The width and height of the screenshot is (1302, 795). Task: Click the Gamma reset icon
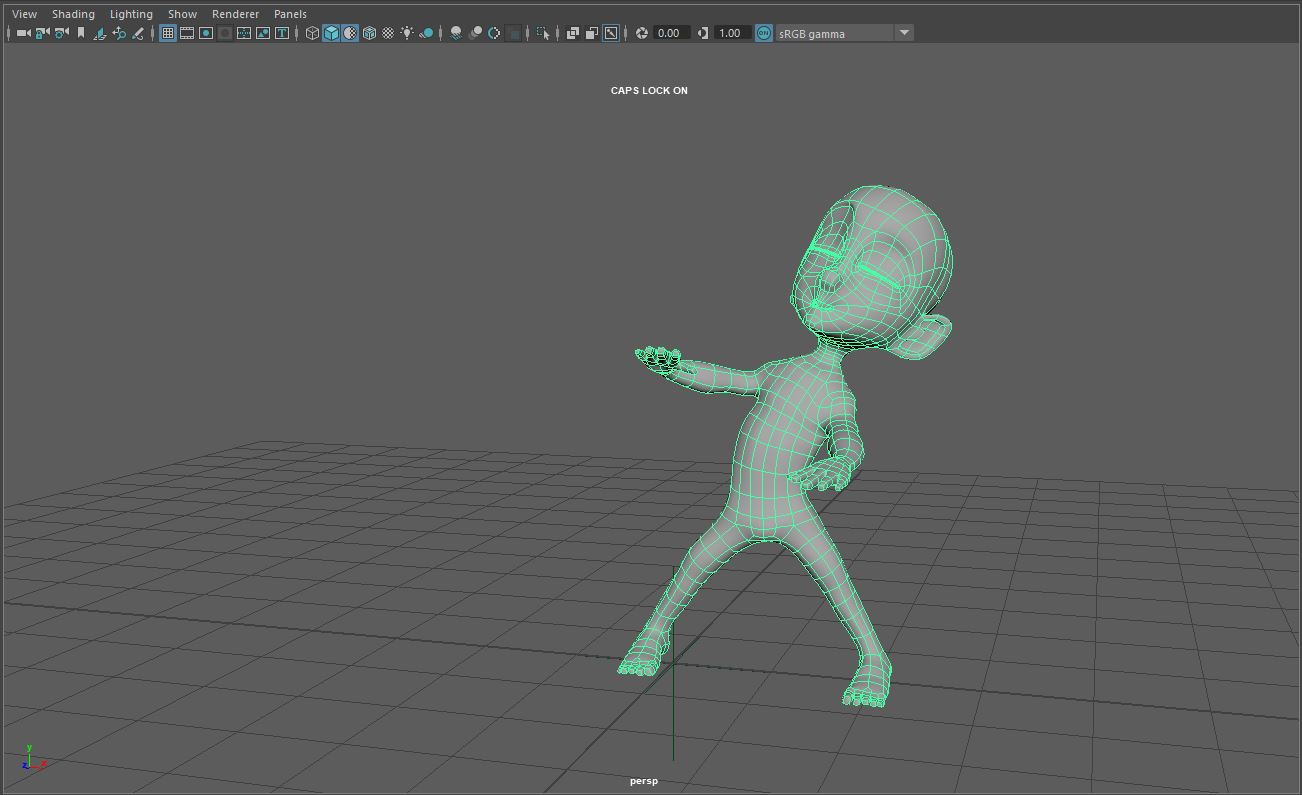pyautogui.click(x=703, y=33)
